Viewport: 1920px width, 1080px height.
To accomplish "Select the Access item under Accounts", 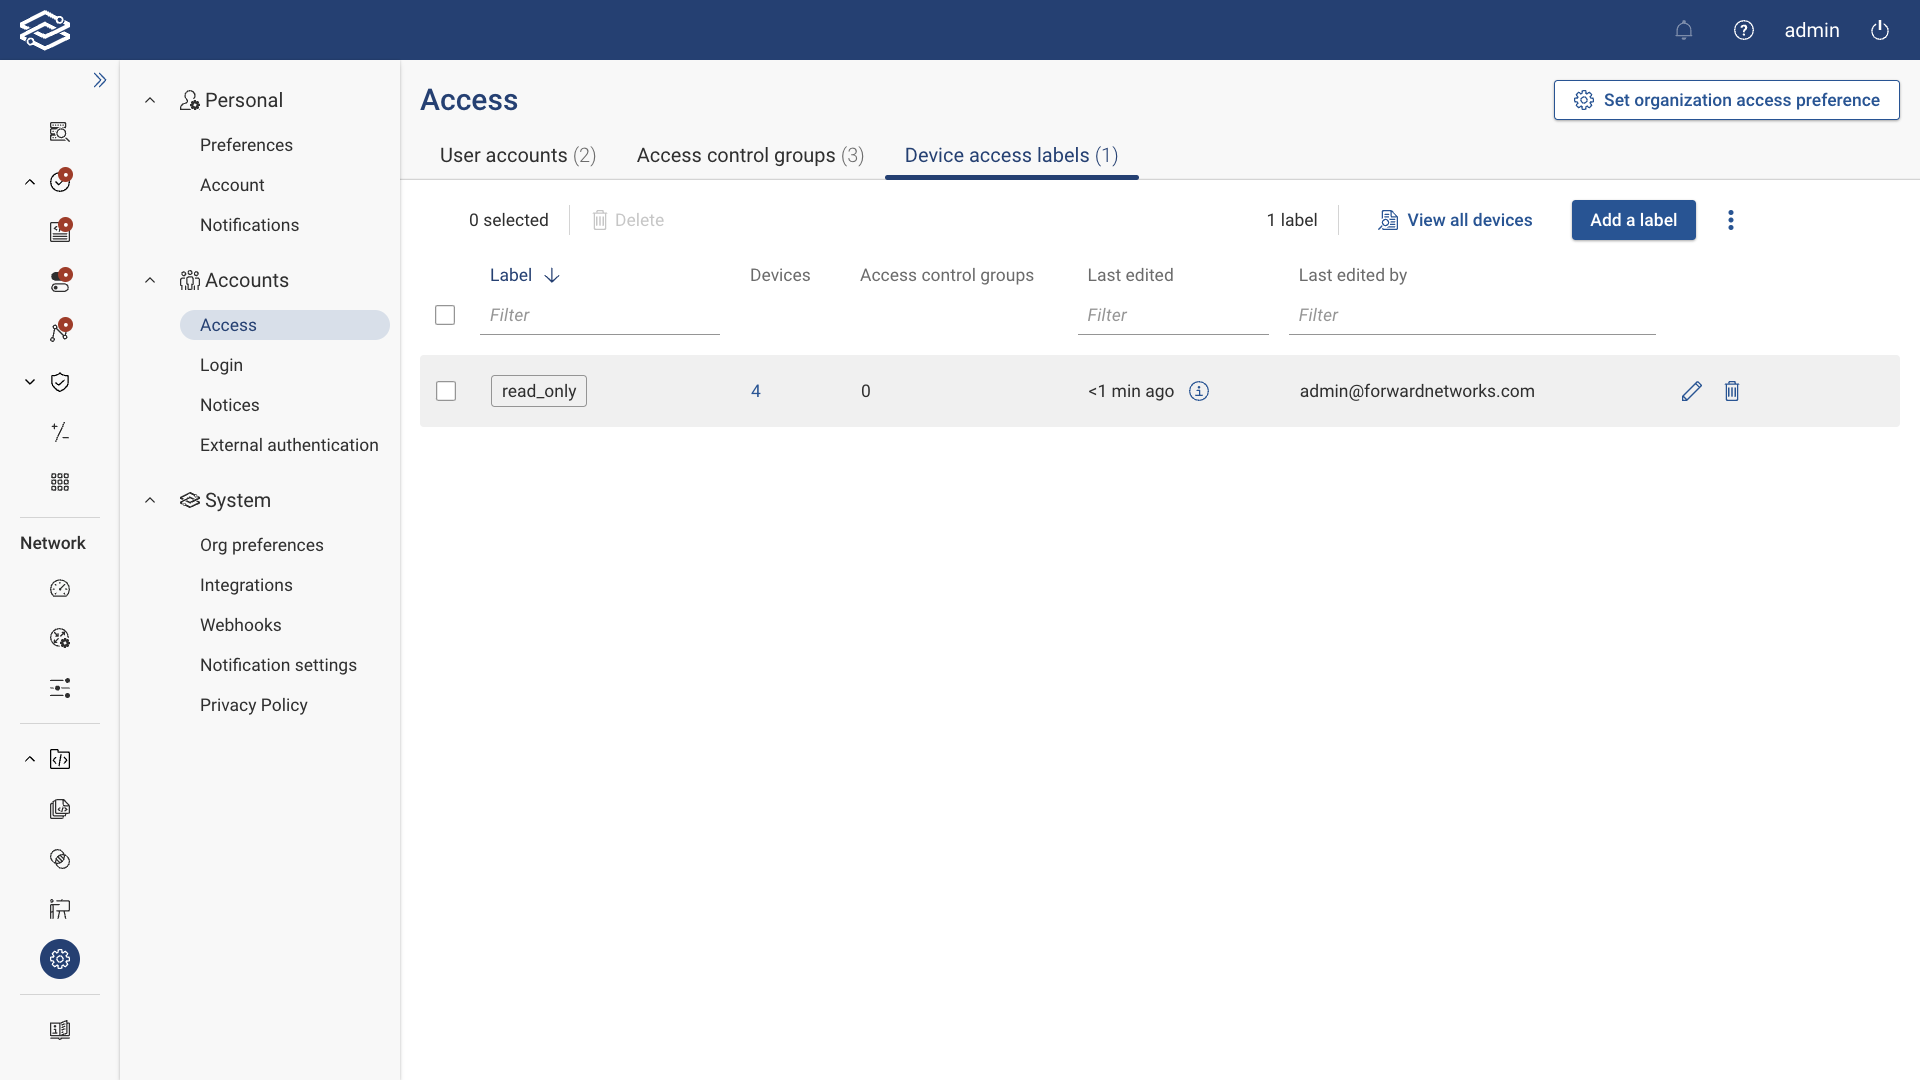I will coord(228,324).
